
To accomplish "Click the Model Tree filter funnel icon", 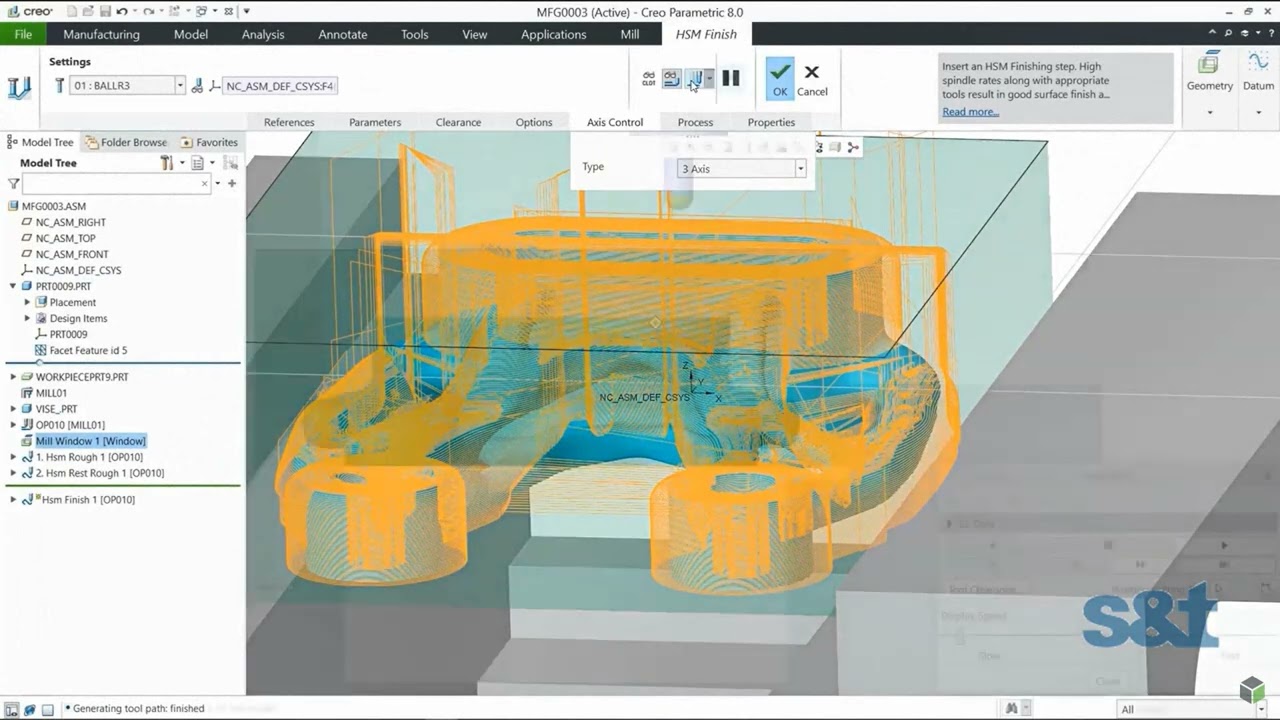I will tap(13, 183).
